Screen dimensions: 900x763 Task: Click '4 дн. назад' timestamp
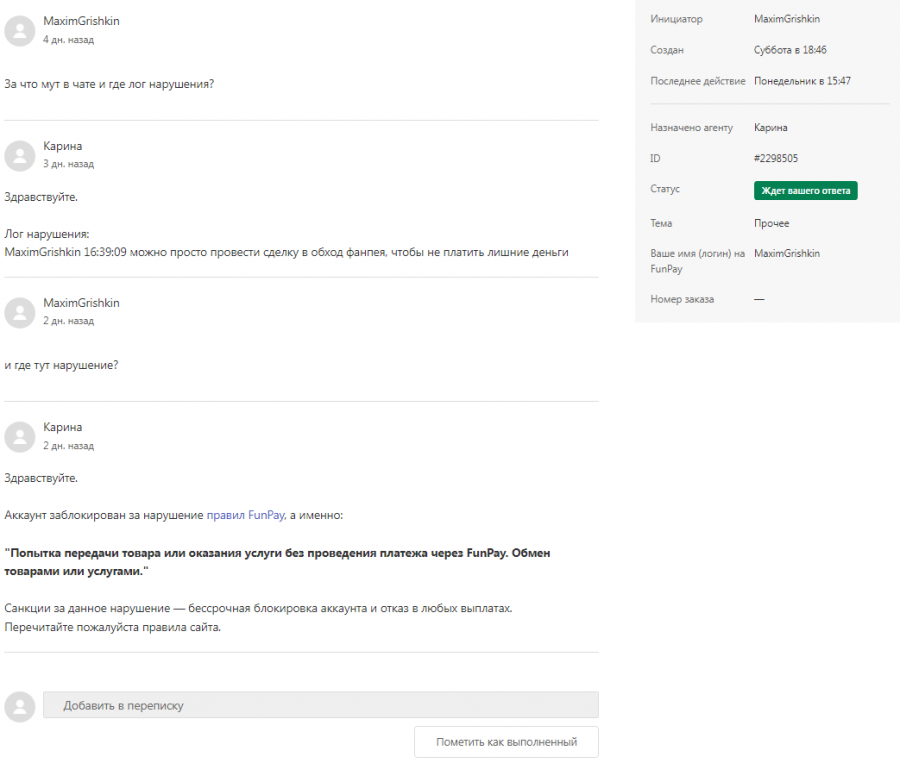(x=68, y=40)
